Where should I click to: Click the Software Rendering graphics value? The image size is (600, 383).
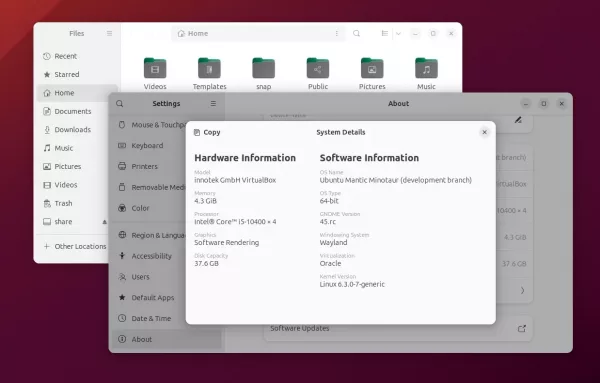point(227,243)
